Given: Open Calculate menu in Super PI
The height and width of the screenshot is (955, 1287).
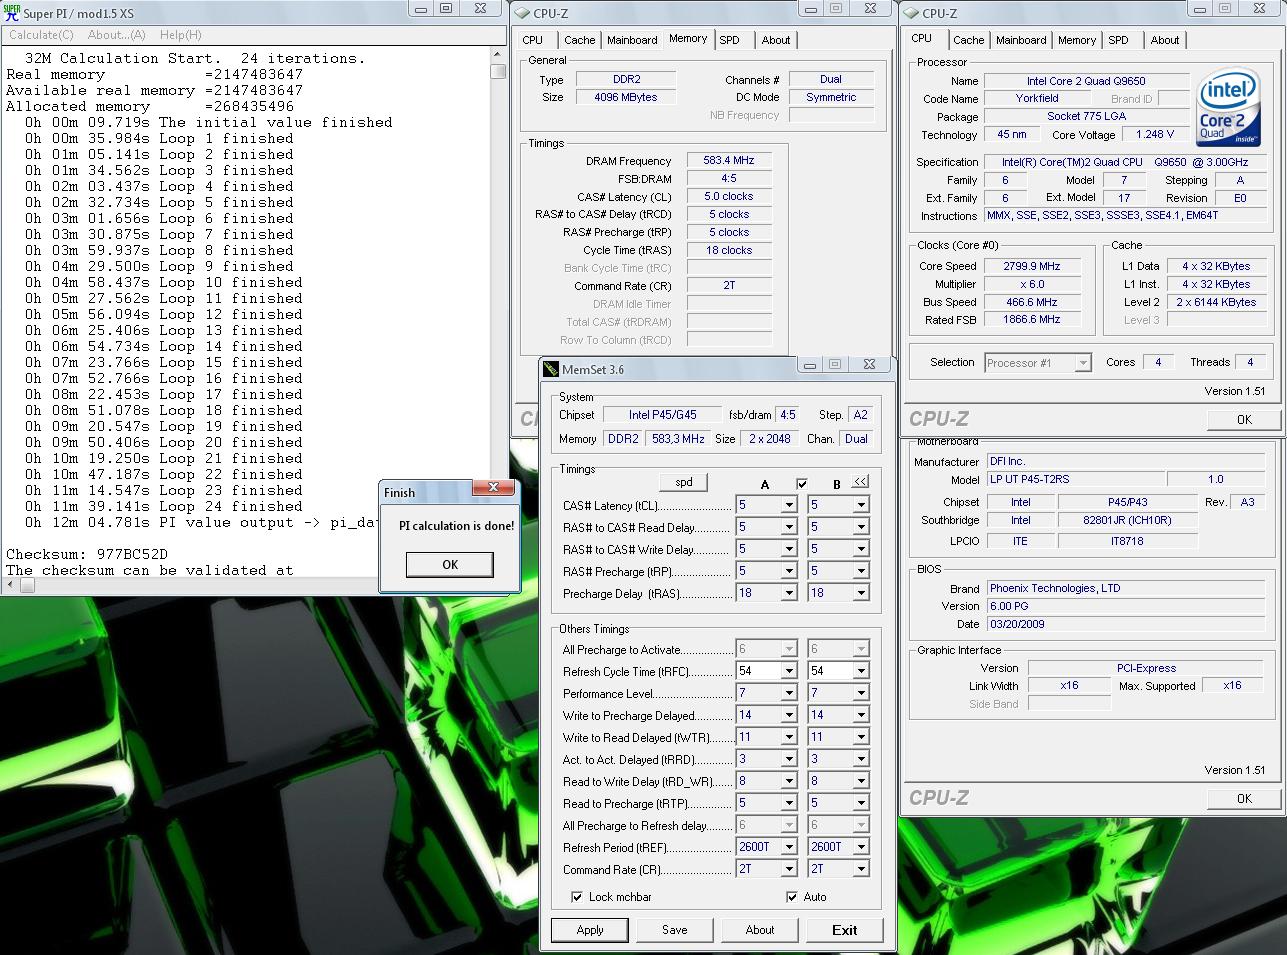Looking at the screenshot, I should (x=41, y=35).
